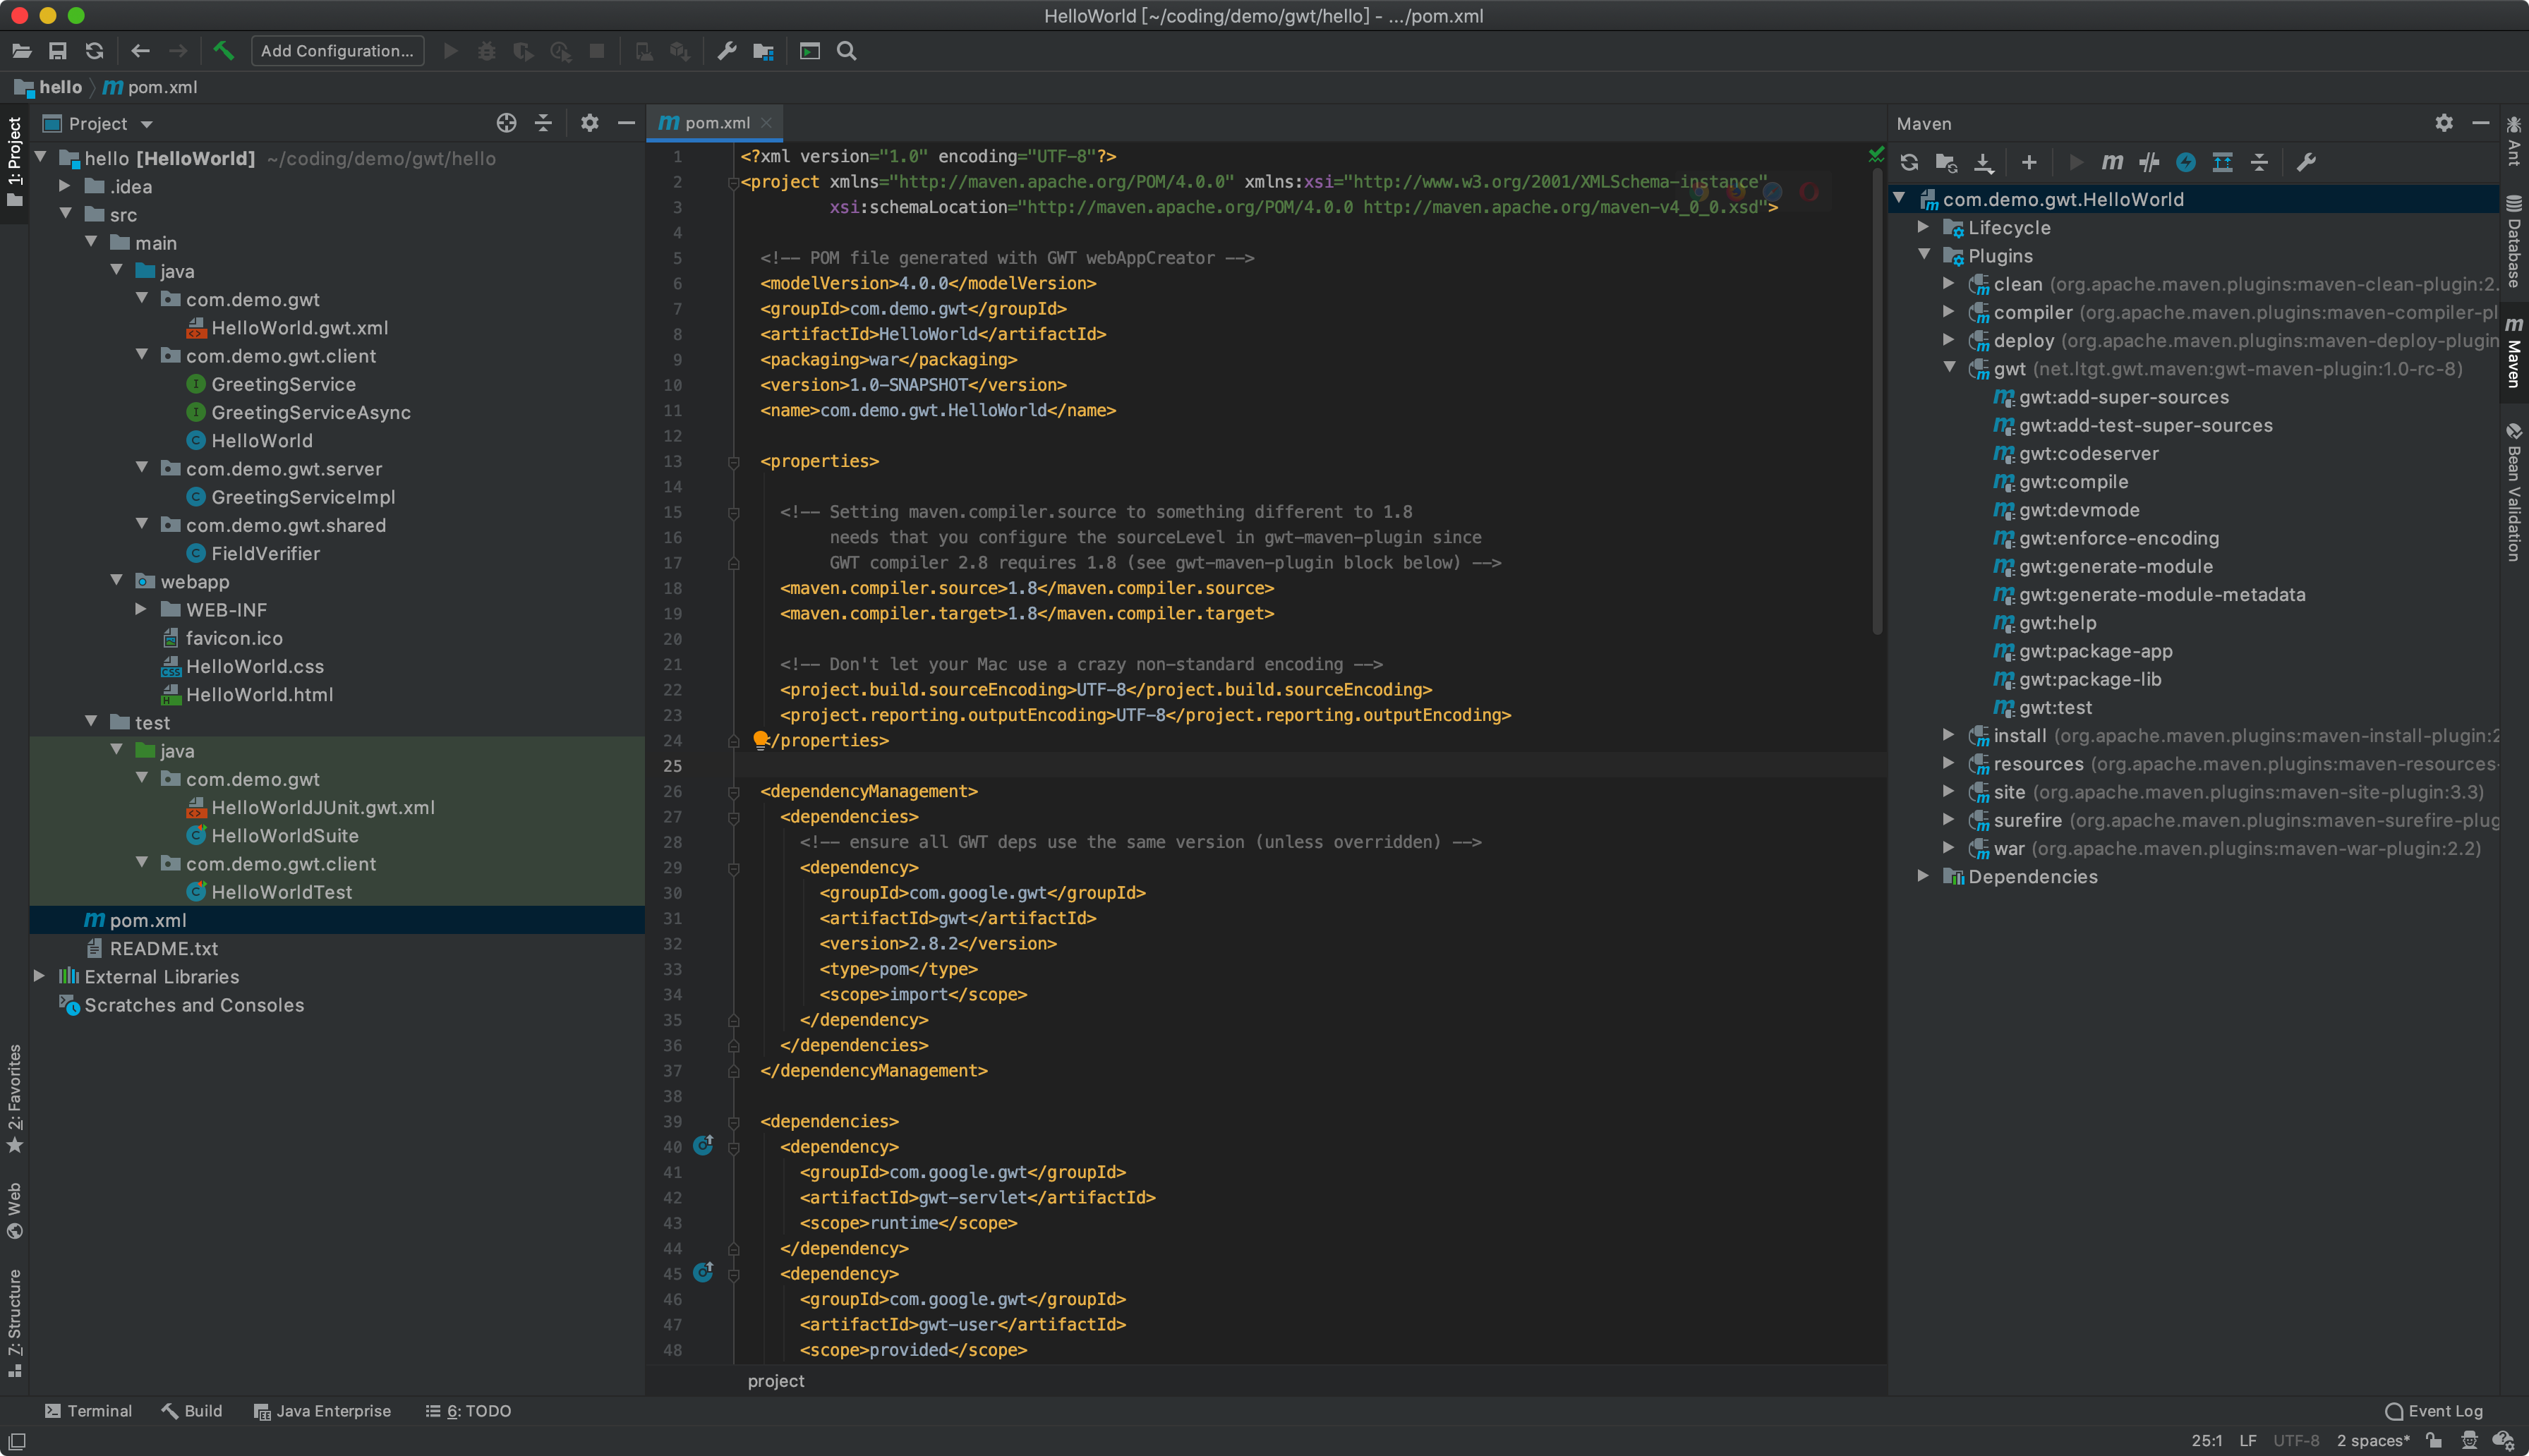Click the lightbulb intention icon at line 24
The height and width of the screenshot is (1456, 2529).
(760, 740)
